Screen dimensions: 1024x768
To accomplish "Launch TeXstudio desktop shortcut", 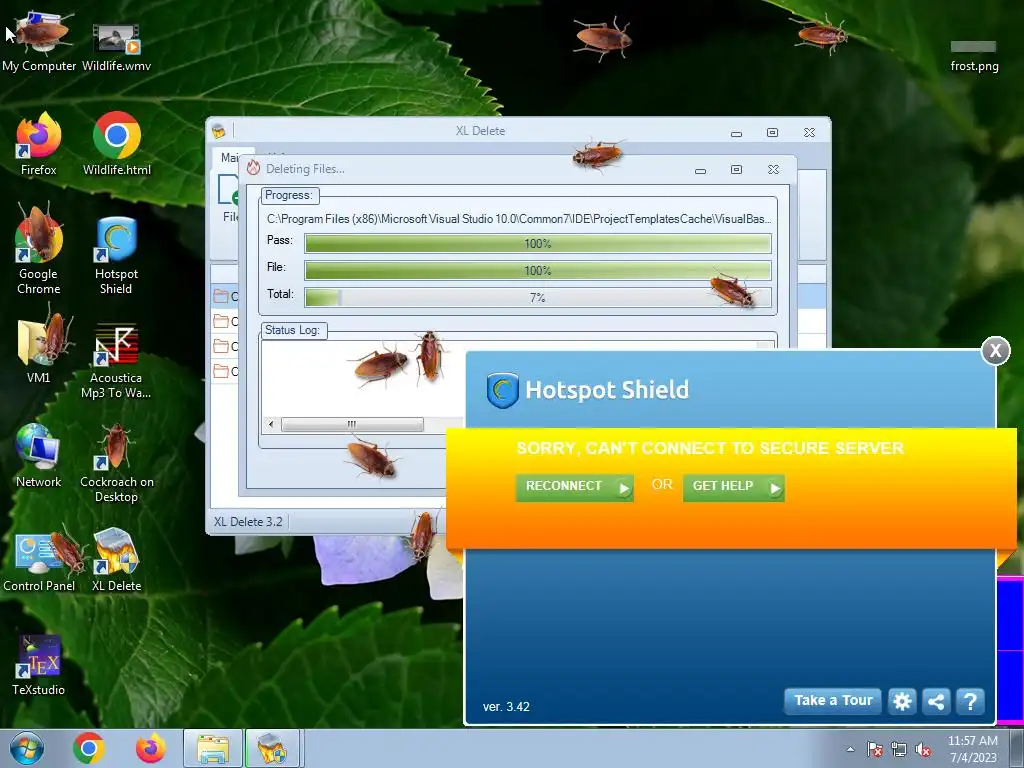I will coord(39,664).
